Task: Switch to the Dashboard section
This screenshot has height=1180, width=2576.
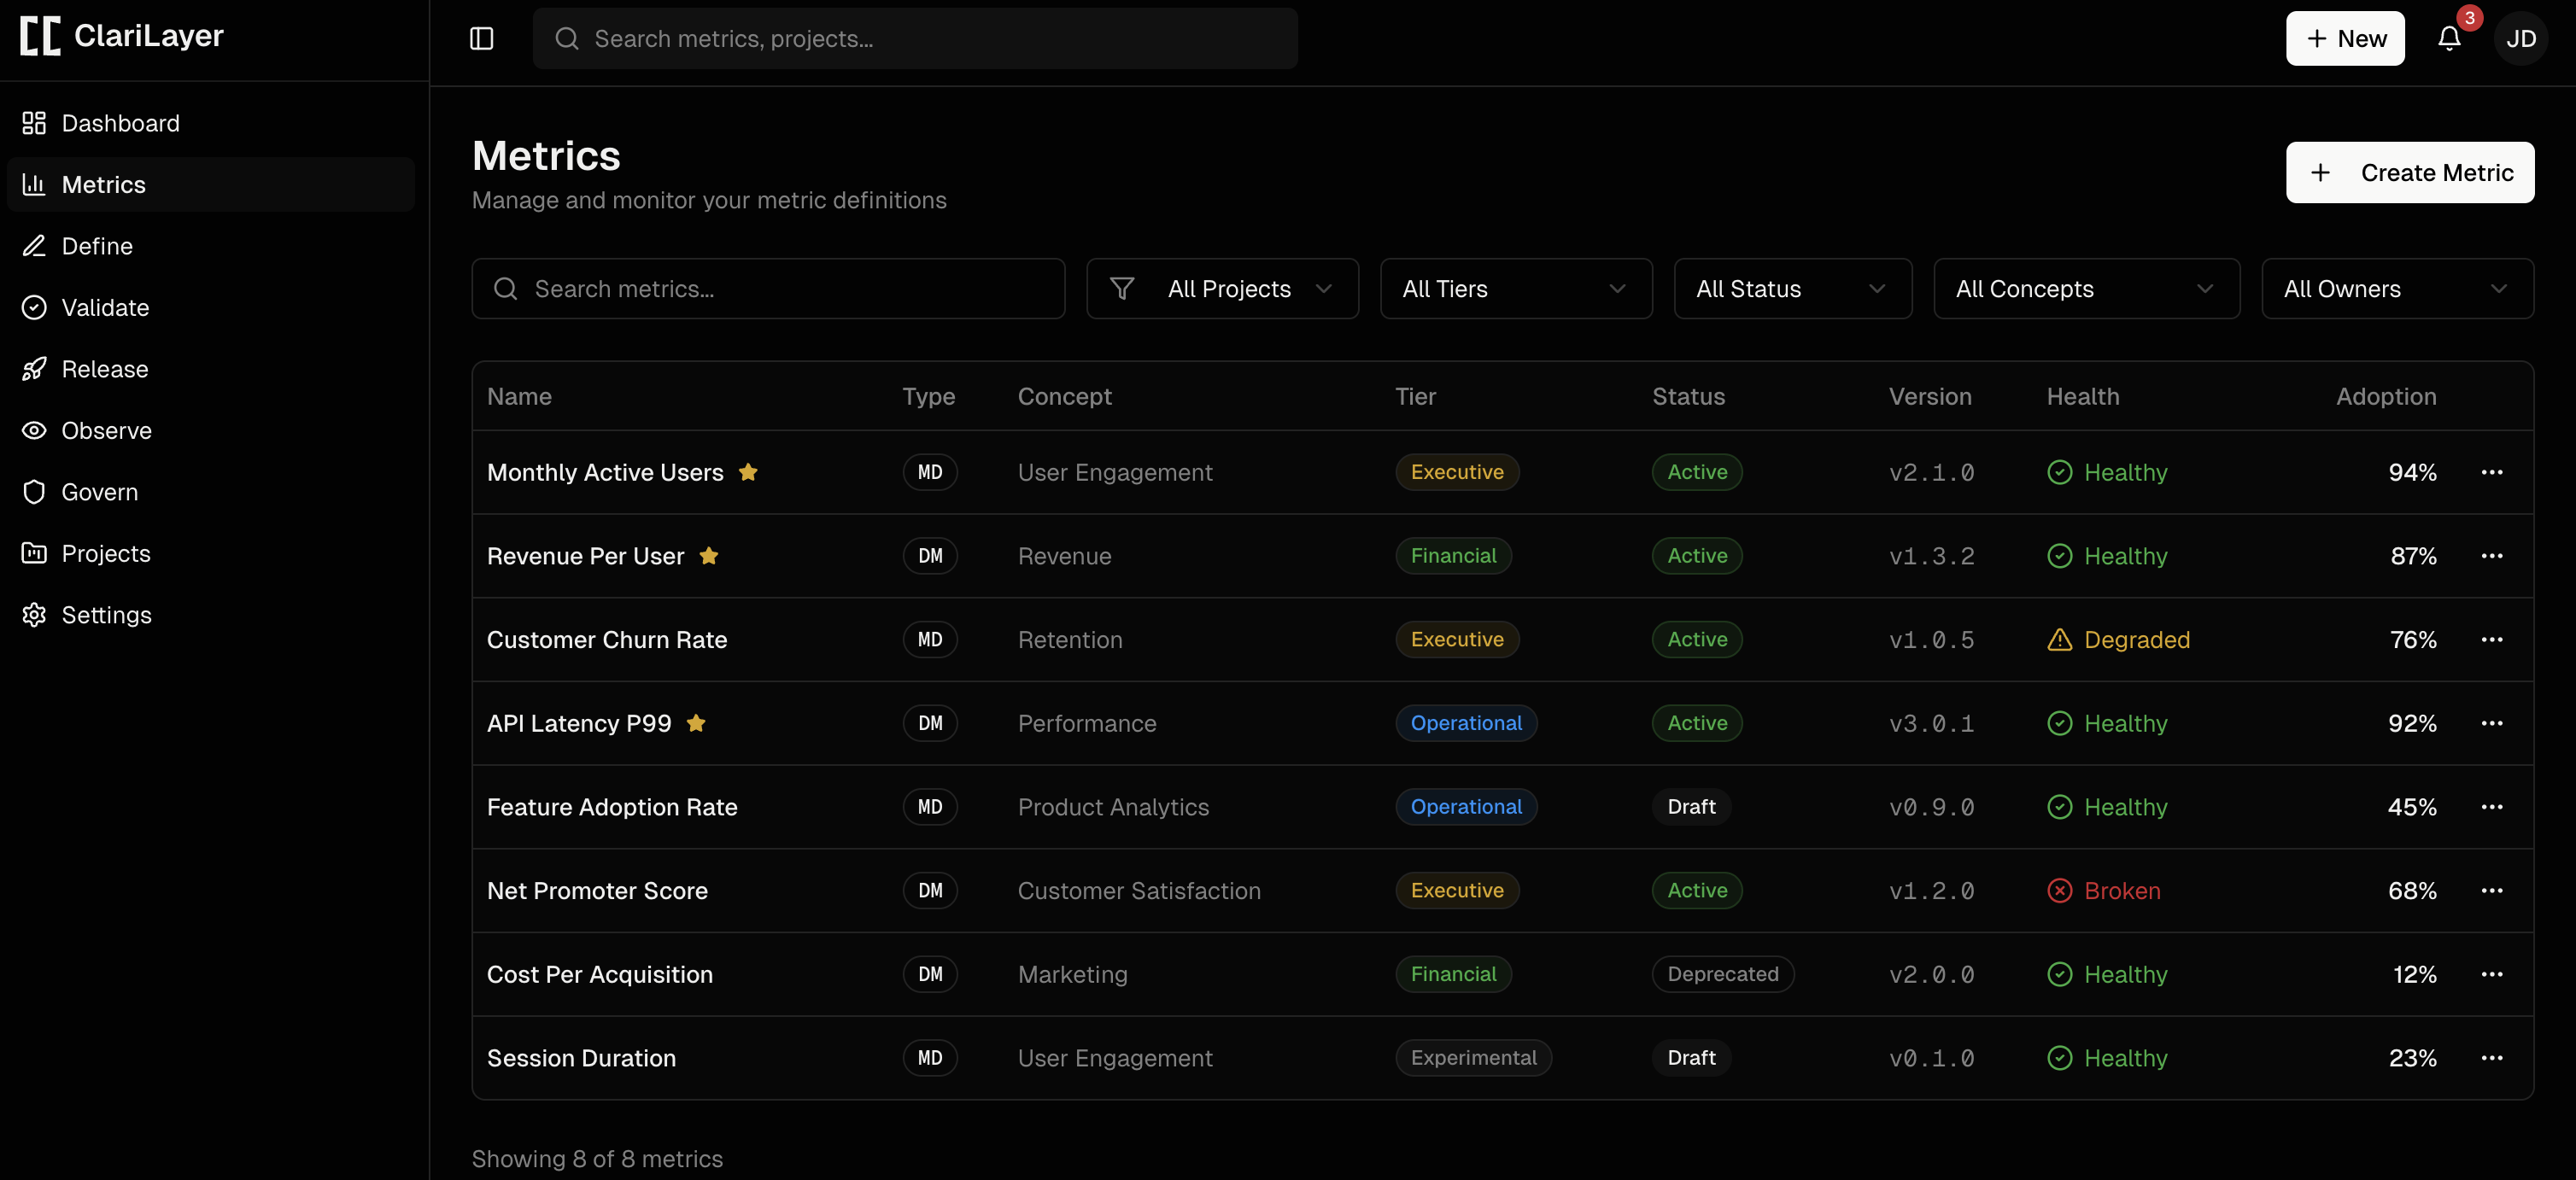Action: click(x=121, y=122)
